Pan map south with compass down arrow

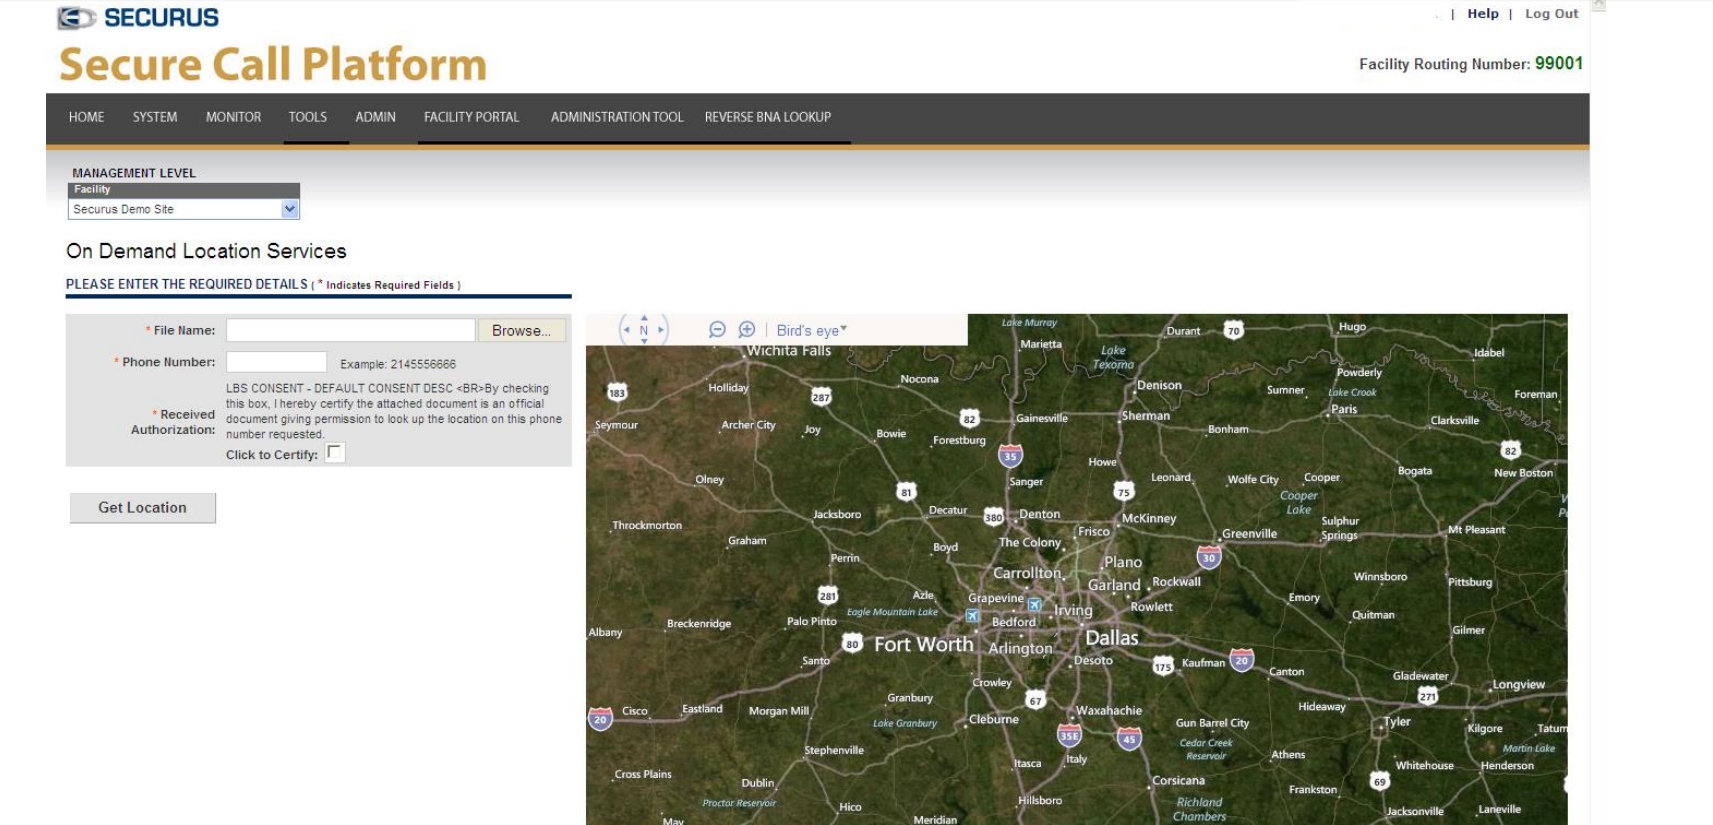click(644, 342)
